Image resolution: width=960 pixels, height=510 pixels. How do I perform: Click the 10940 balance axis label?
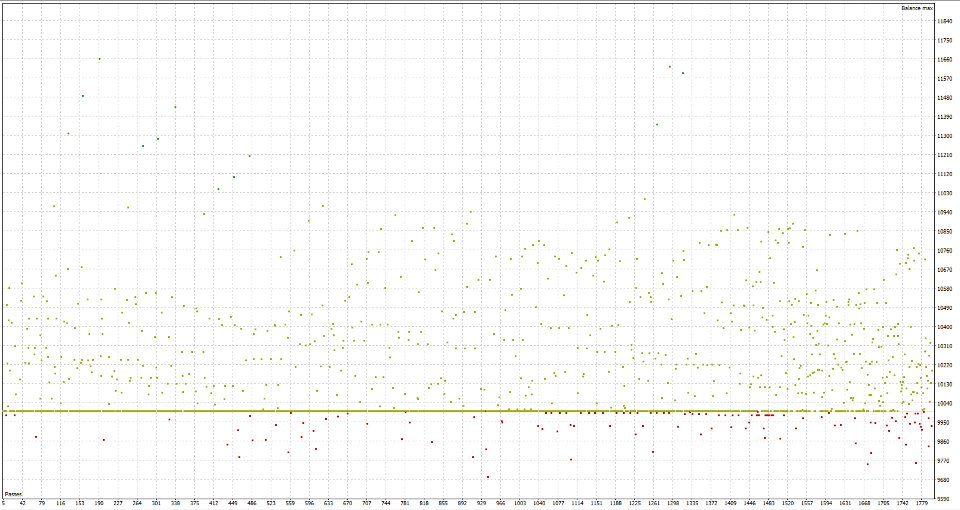coord(944,212)
